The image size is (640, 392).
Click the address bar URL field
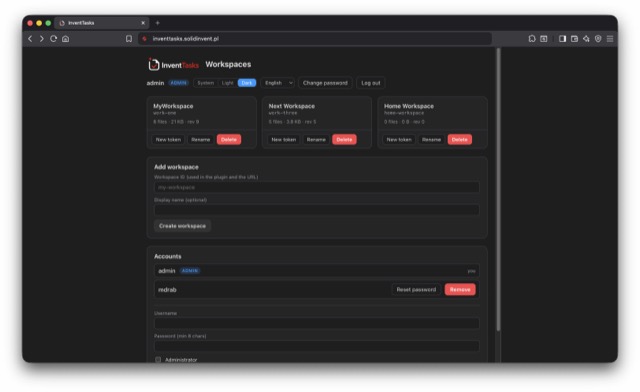(x=314, y=39)
